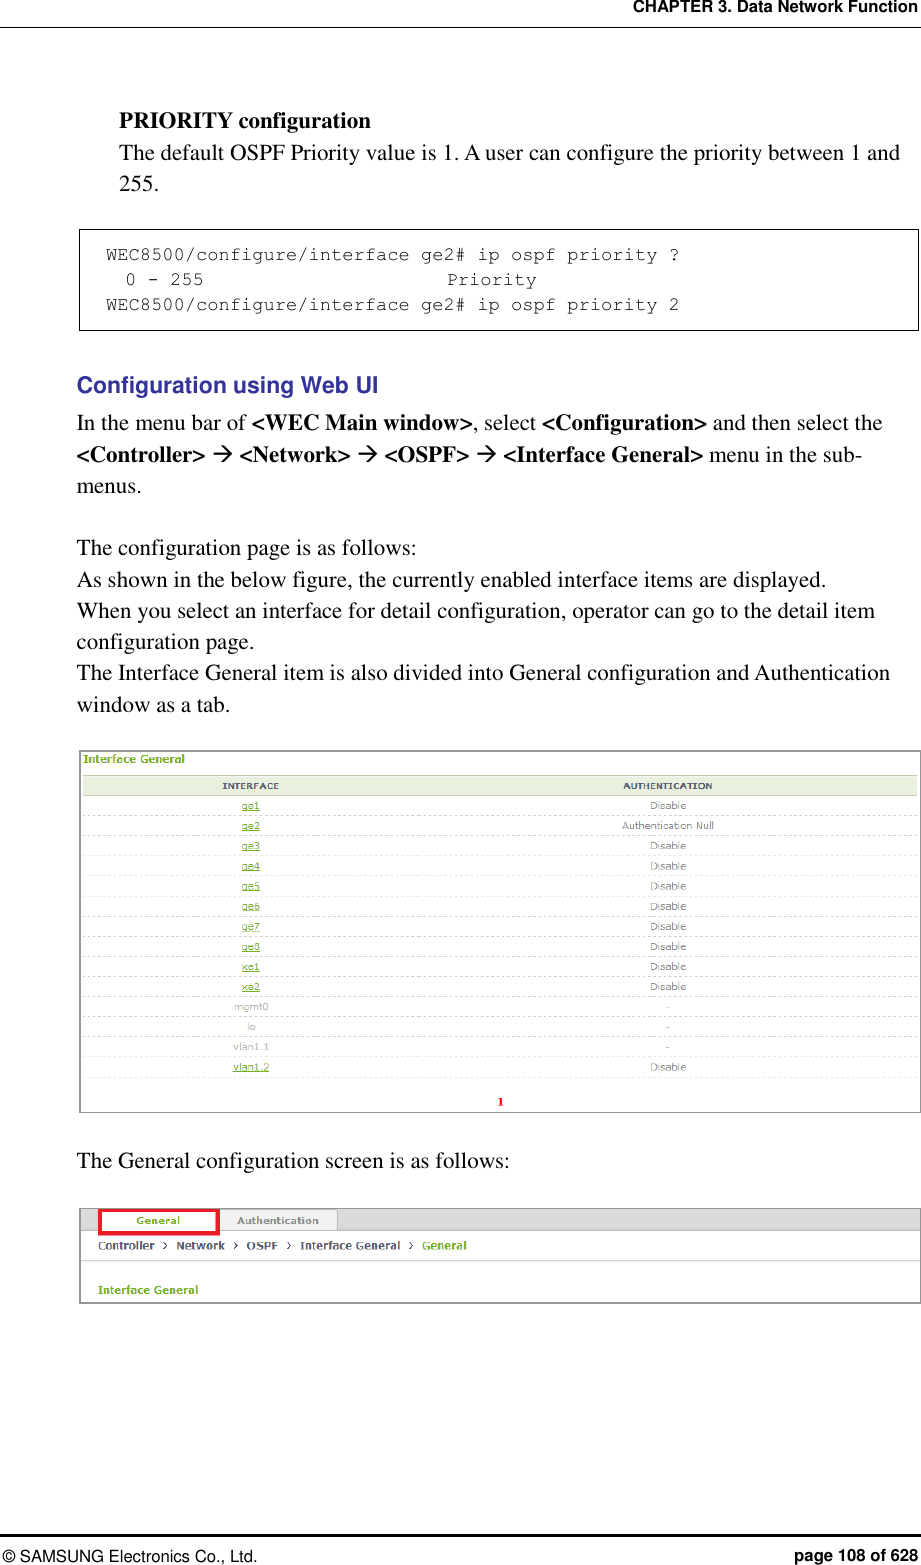
Task: Click the AUTHENTICATION column header
Action: (668, 786)
